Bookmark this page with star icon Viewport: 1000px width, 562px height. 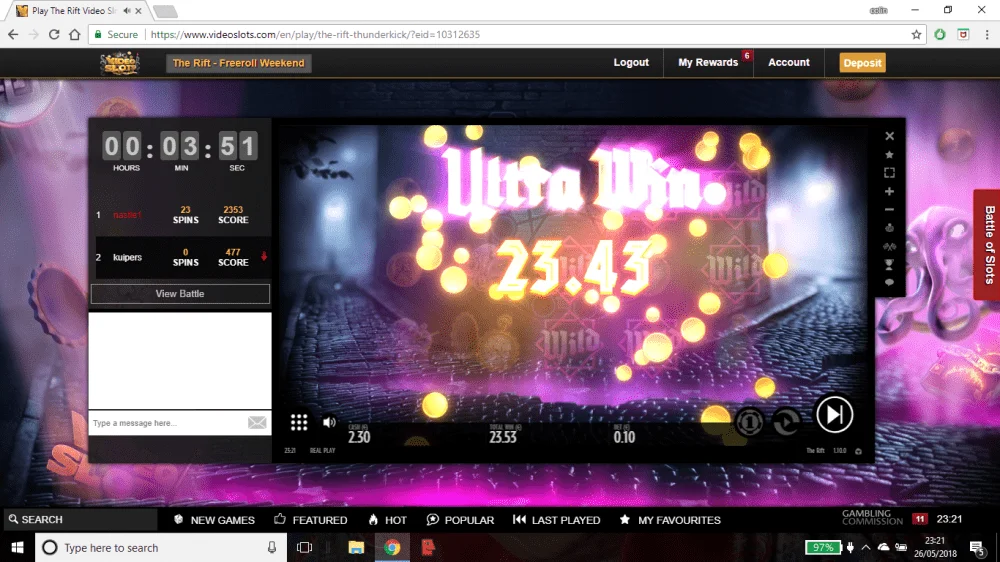tap(916, 34)
